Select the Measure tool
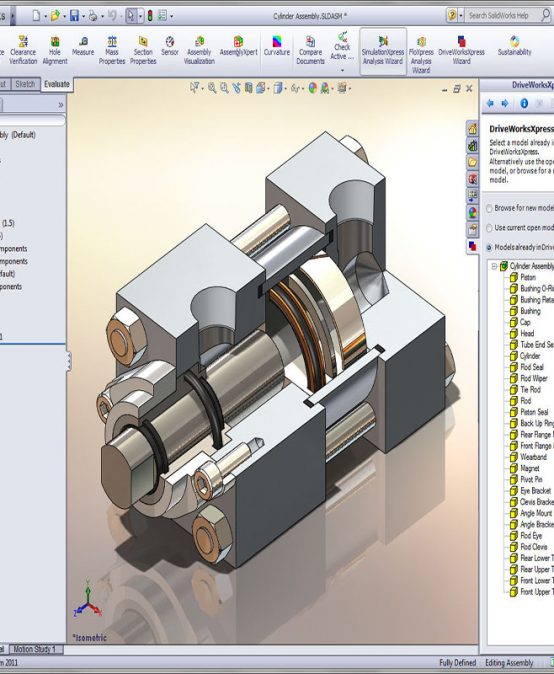The height and width of the screenshot is (674, 554). pyautogui.click(x=83, y=46)
